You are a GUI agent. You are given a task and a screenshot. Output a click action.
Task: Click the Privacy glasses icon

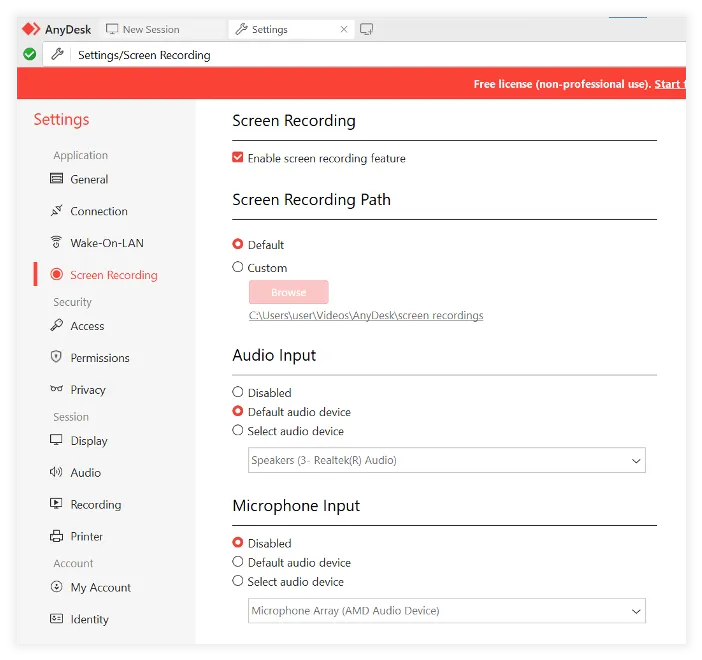click(57, 390)
